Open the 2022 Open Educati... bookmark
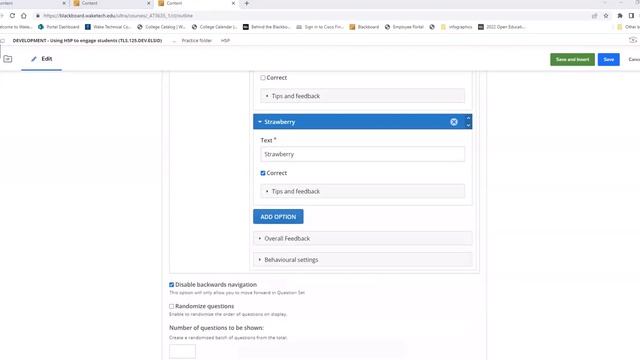Screen dimensions: 640x360 pyautogui.click(x=502, y=27)
